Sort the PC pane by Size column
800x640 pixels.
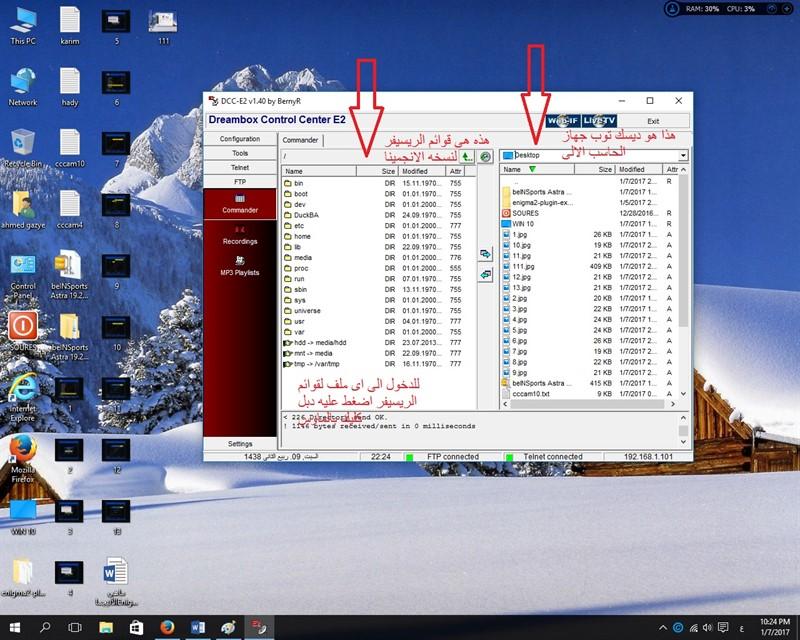594,169
